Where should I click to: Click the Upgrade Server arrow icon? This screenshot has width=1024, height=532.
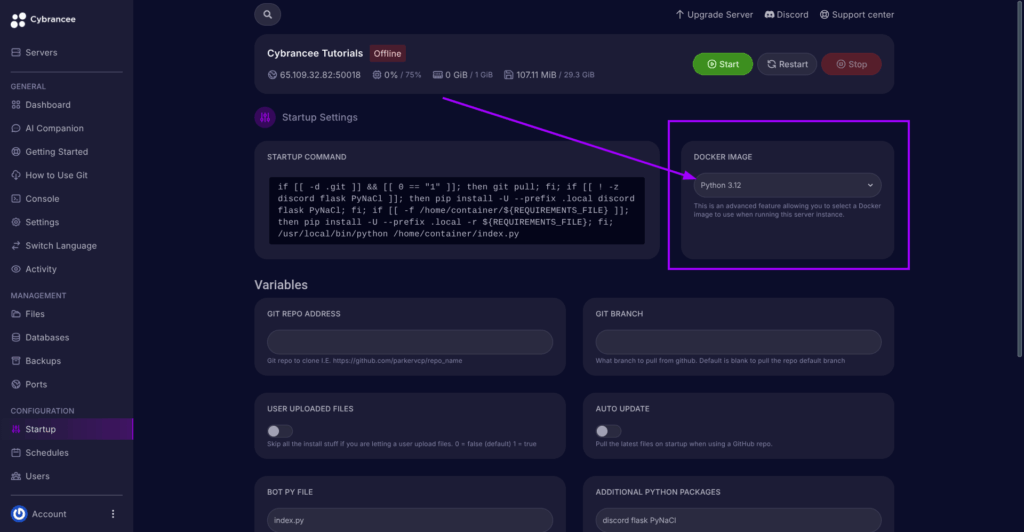[680, 14]
